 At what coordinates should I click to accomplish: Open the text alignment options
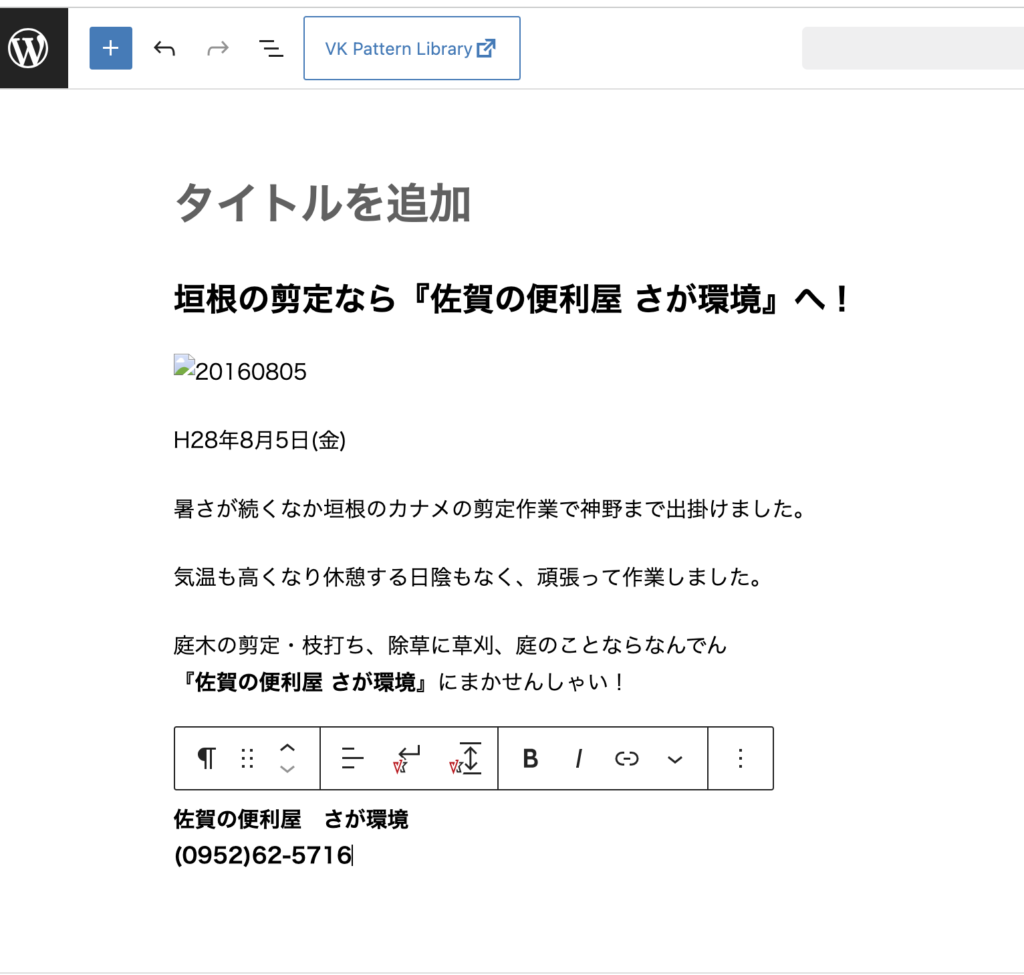pos(352,758)
